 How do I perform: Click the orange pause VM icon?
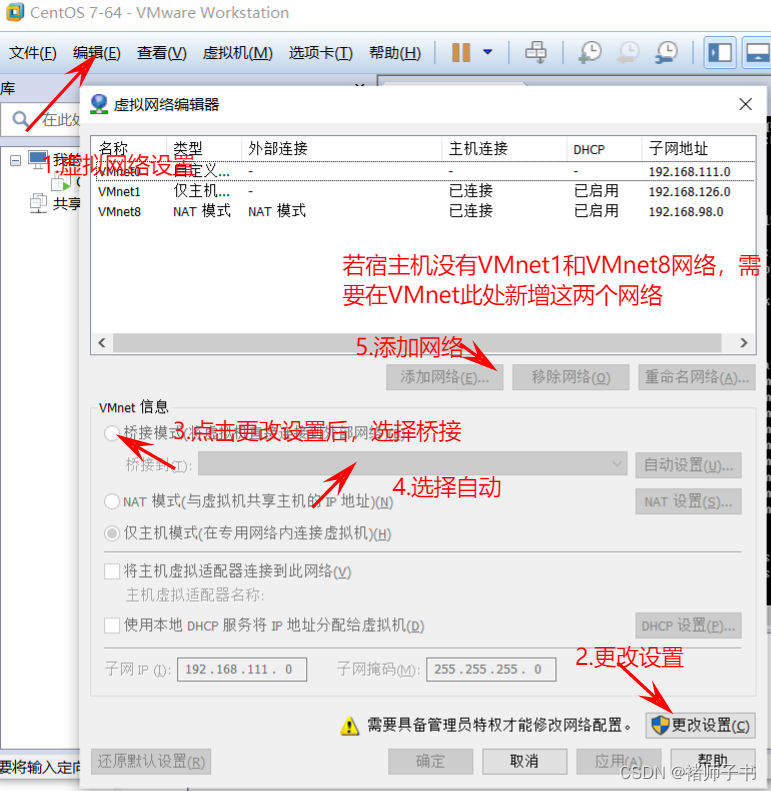point(461,52)
